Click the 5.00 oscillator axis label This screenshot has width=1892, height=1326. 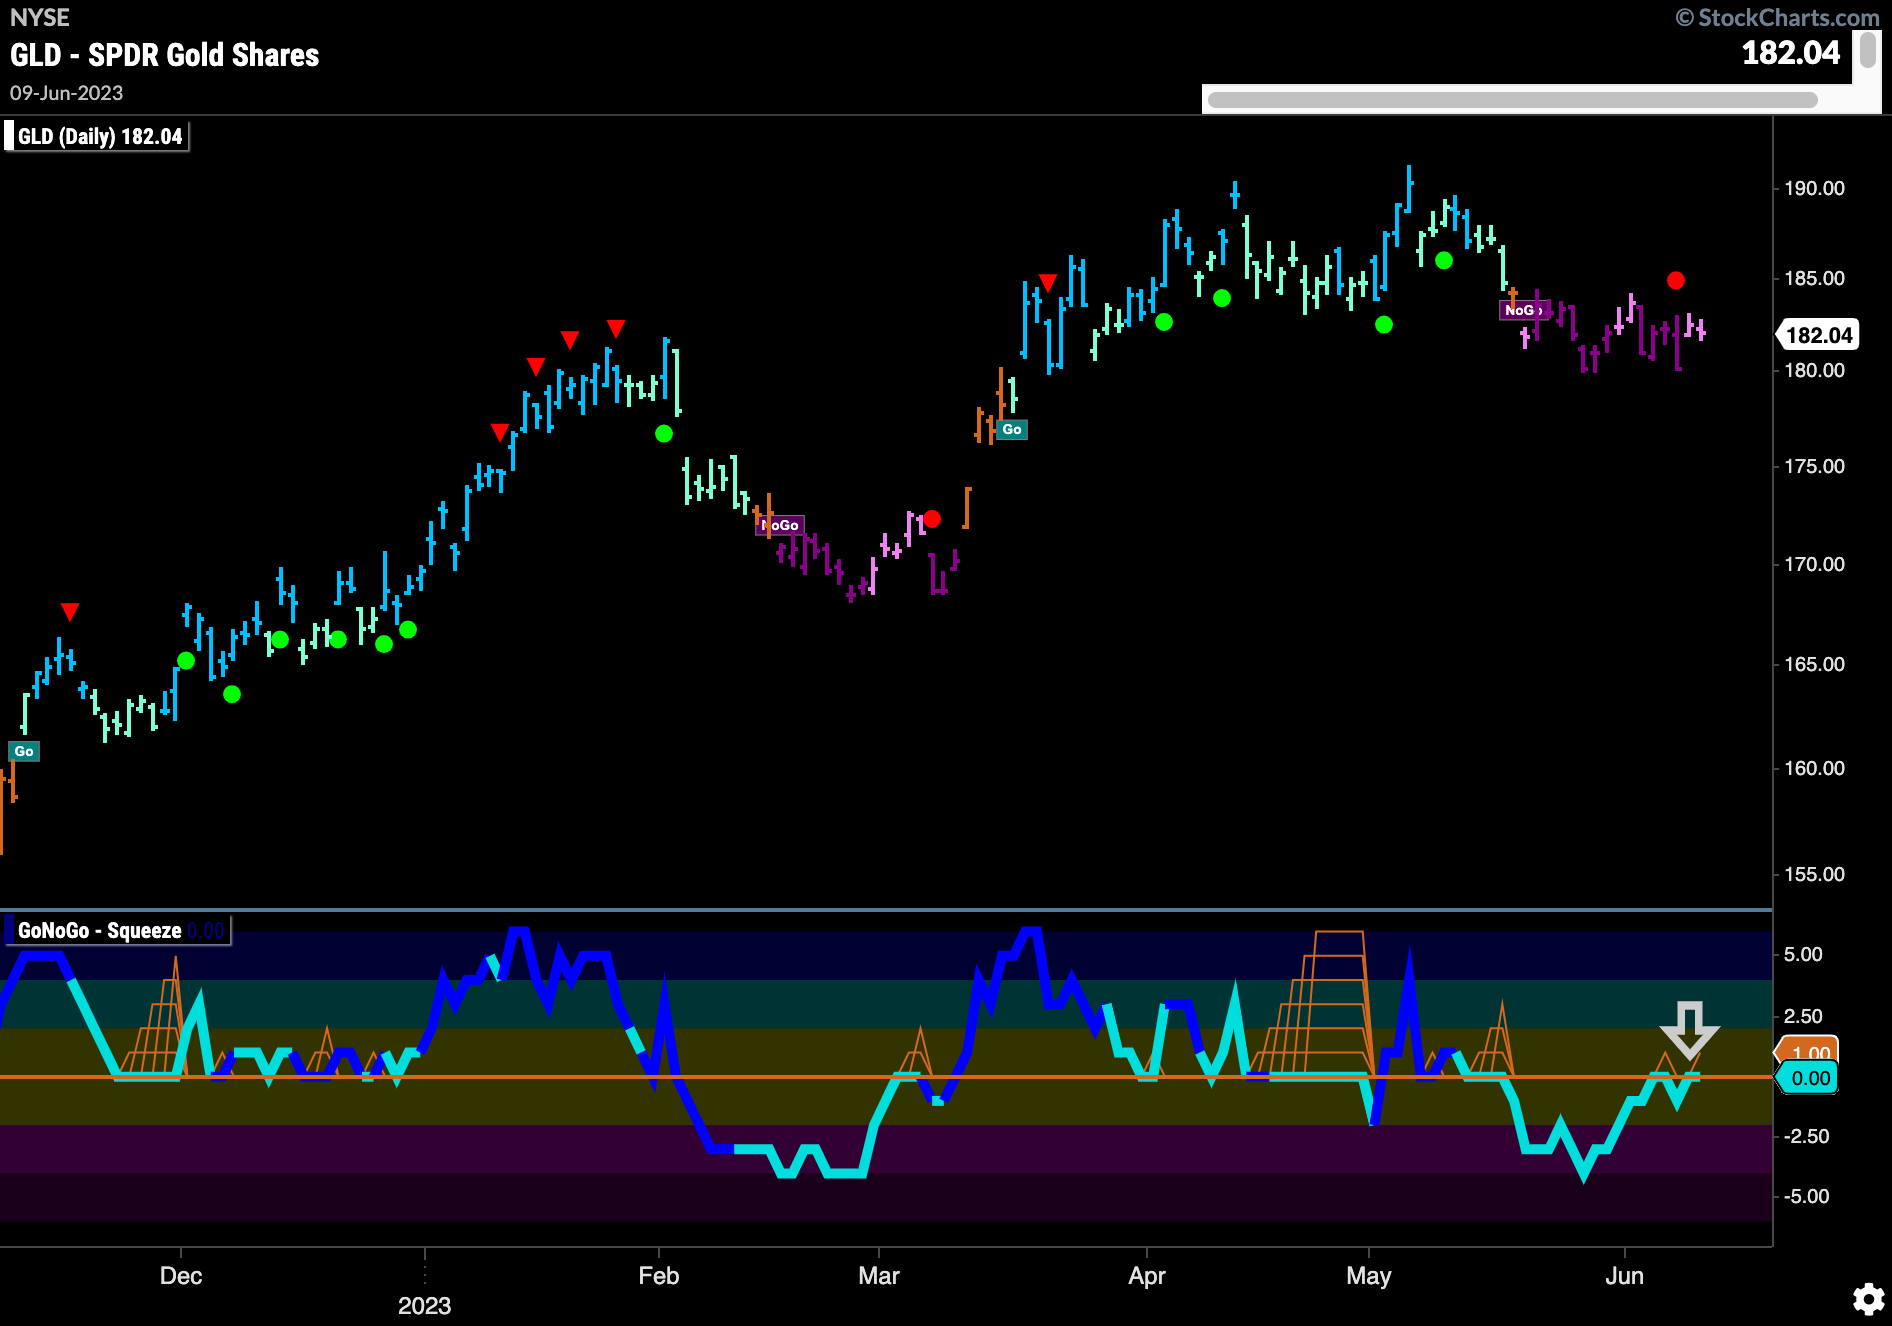pyautogui.click(x=1803, y=954)
